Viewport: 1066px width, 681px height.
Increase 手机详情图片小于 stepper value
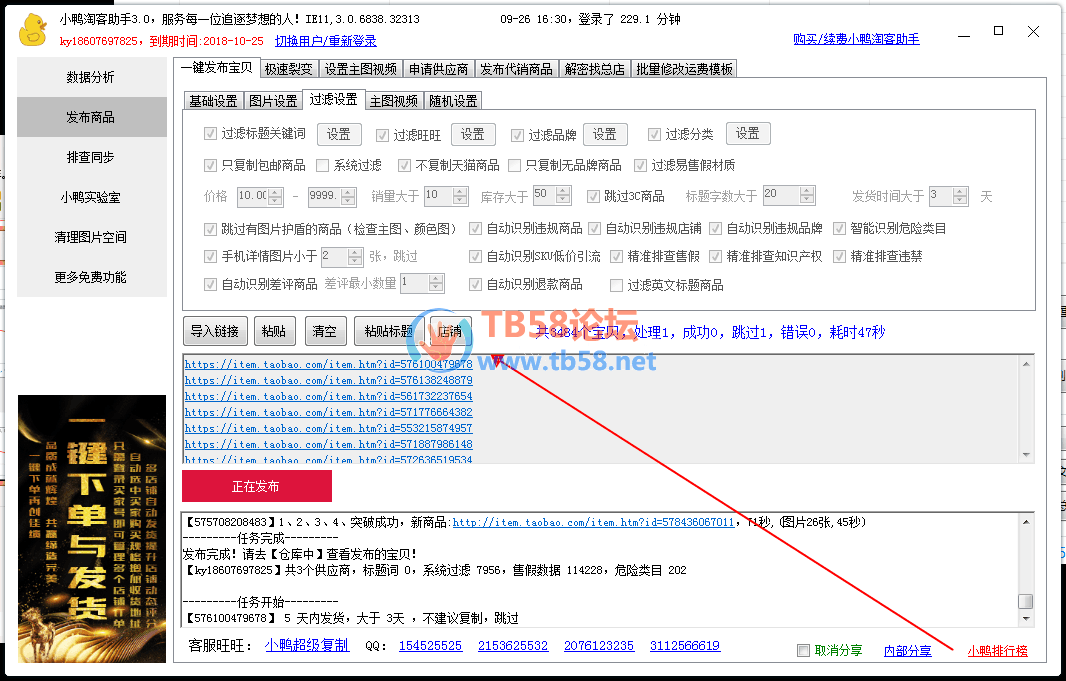point(356,251)
